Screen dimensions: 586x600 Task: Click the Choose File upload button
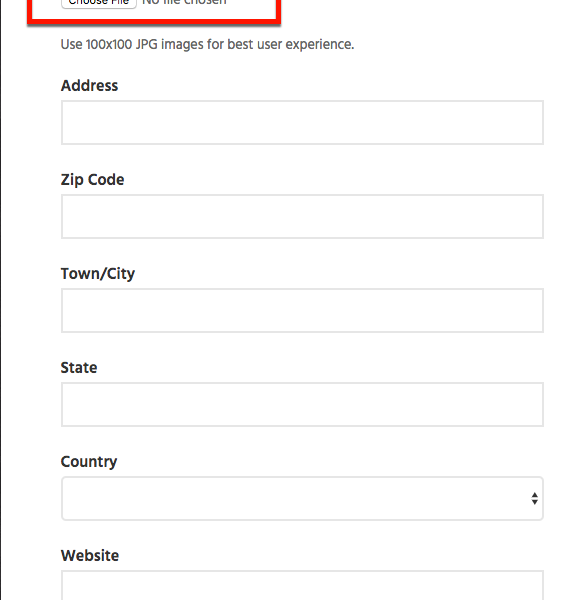(99, 3)
